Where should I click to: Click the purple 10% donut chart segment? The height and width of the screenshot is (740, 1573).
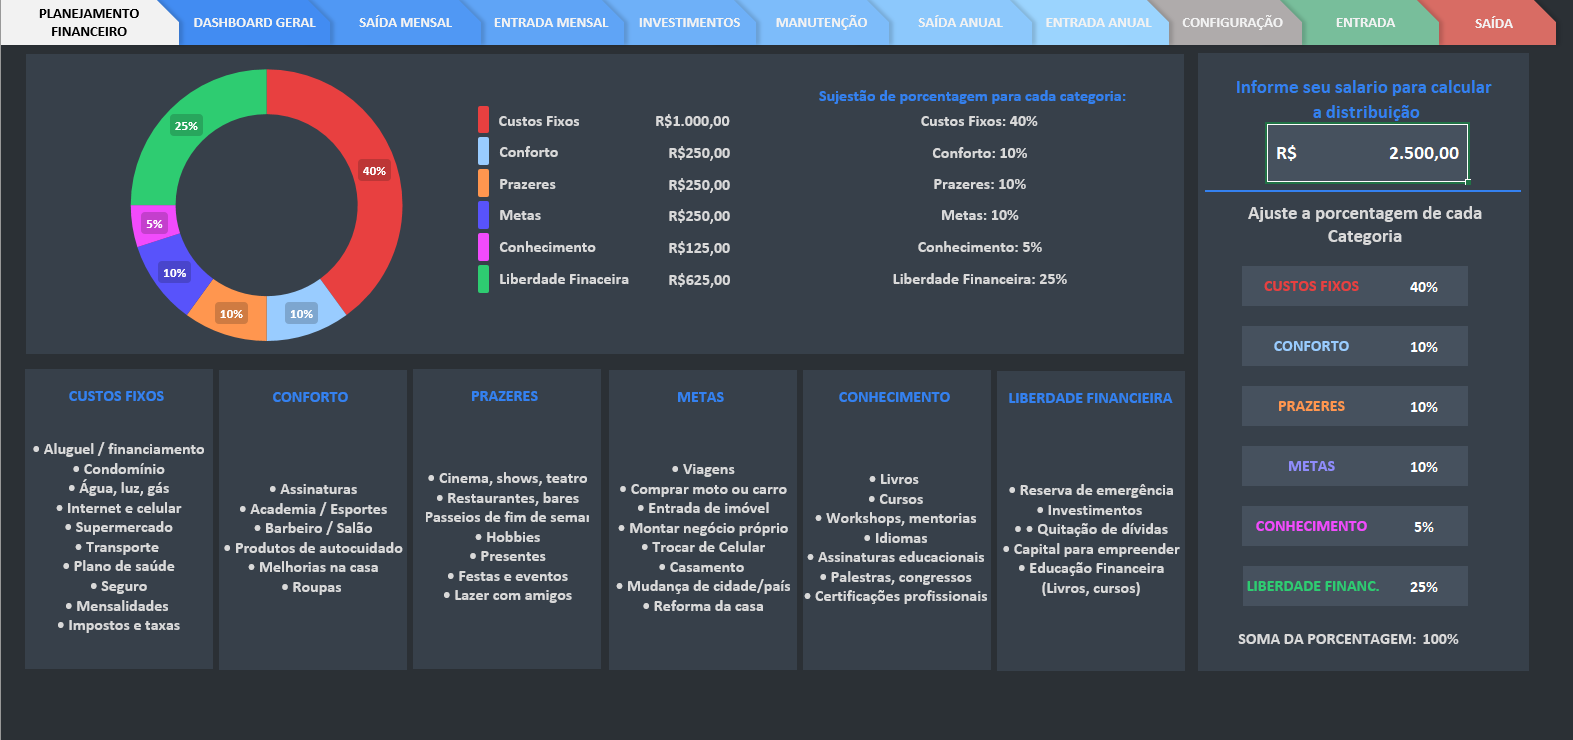(174, 272)
